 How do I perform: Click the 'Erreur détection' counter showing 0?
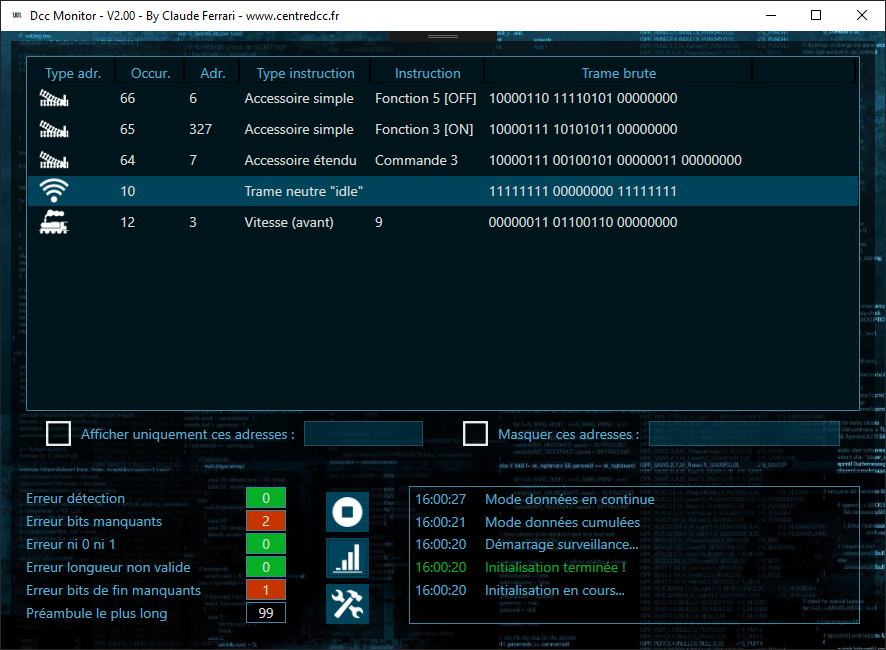coord(266,498)
